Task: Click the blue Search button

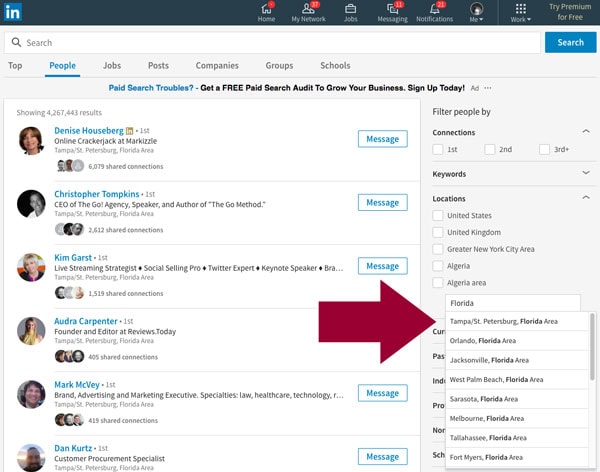Action: 570,42
